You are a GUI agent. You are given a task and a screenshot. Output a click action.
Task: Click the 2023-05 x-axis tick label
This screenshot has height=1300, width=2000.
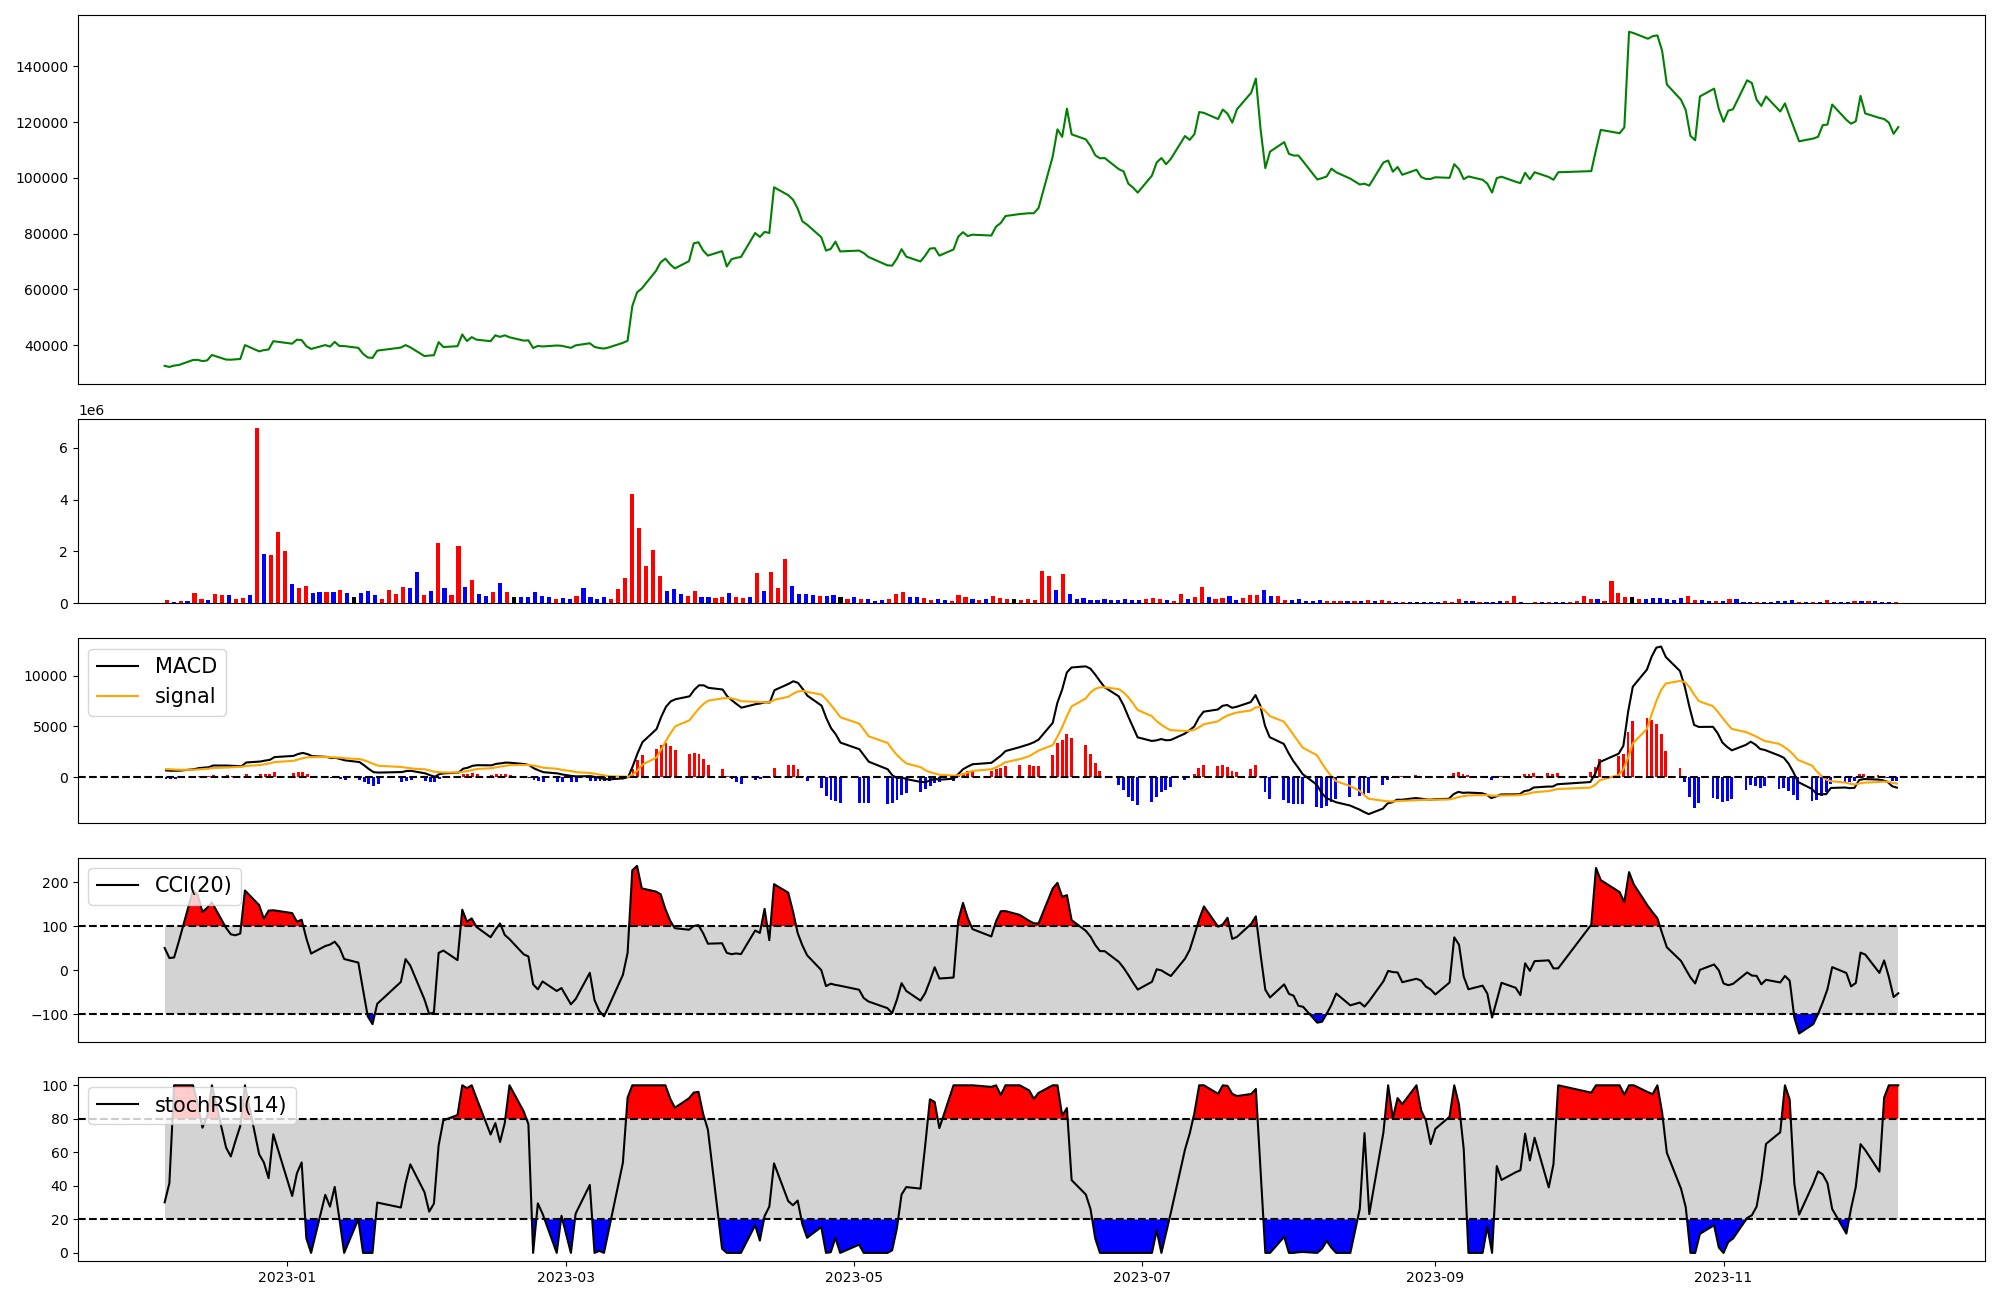pyautogui.click(x=854, y=1277)
